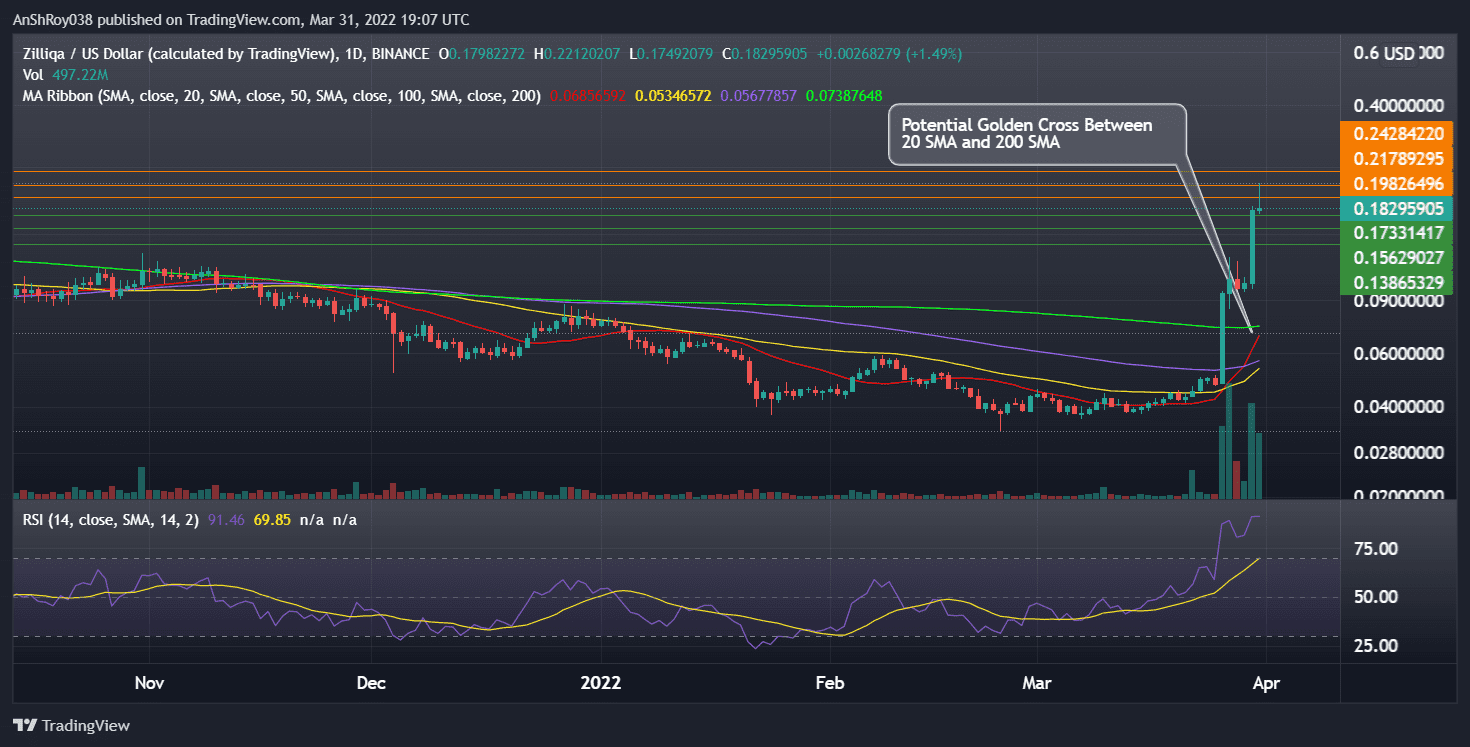1470x747 pixels.
Task: Click the TradingView logo at bottom left
Action: tap(72, 725)
